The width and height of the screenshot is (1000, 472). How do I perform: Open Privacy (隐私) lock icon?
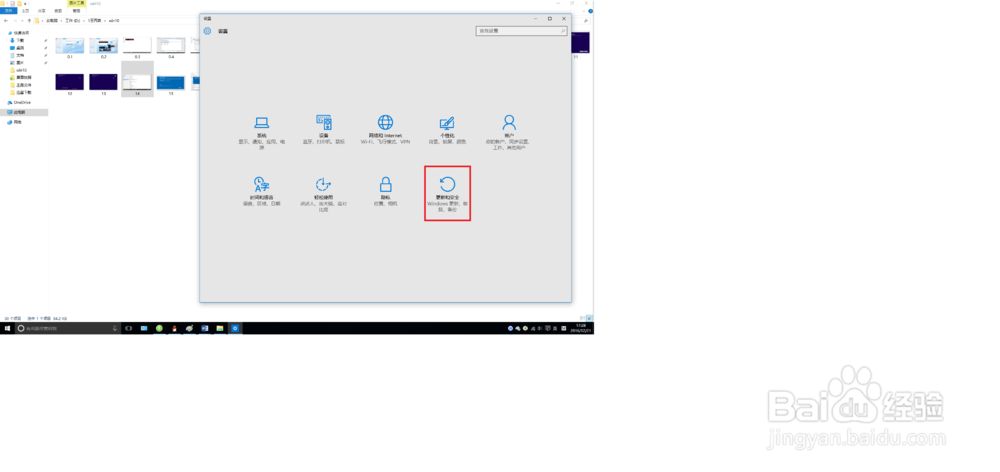(385, 185)
